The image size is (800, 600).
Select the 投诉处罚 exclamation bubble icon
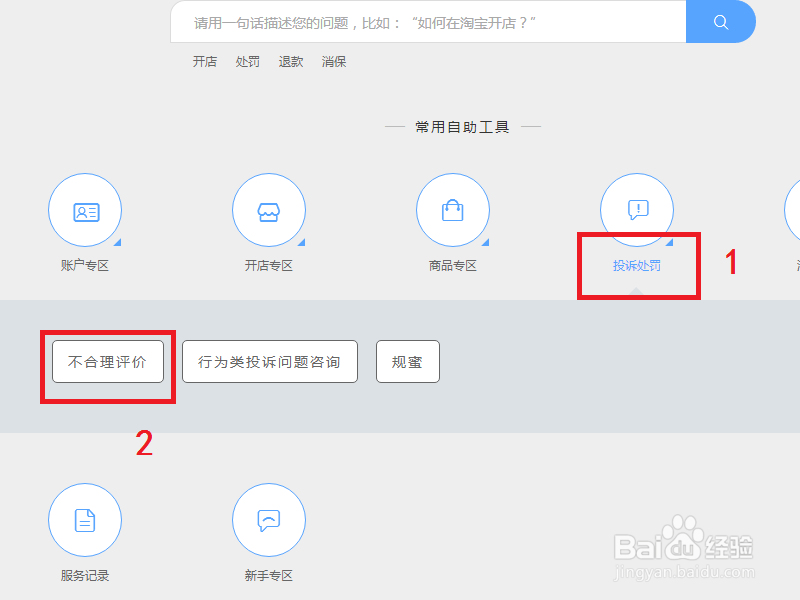(637, 209)
